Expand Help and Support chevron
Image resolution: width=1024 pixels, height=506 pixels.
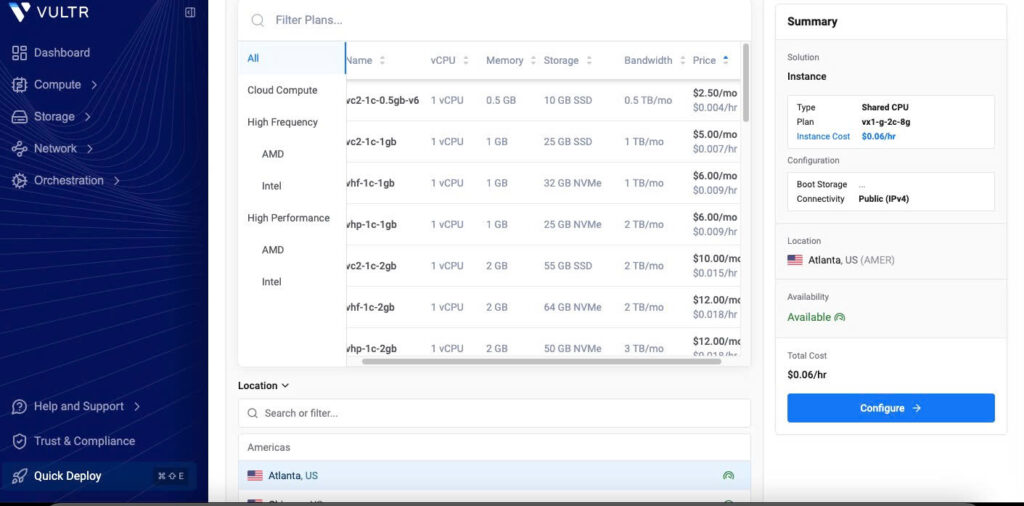point(136,407)
